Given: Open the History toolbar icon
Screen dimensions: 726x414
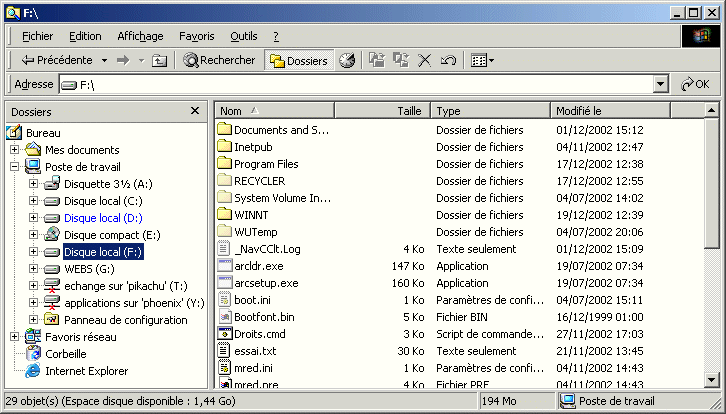Looking at the screenshot, I should pyautogui.click(x=347, y=60).
